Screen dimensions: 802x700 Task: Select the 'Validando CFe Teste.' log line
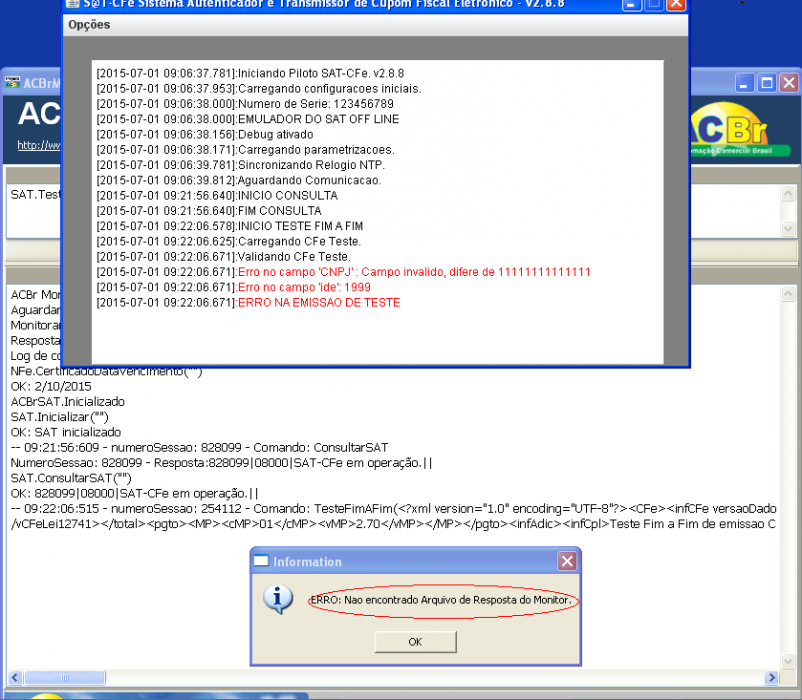click(x=224, y=257)
